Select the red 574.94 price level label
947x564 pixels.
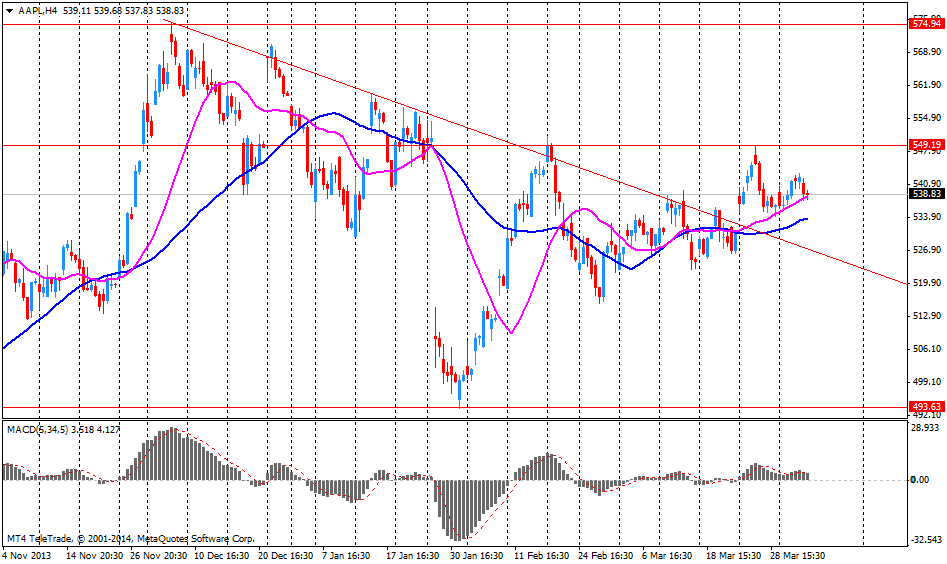[926, 24]
